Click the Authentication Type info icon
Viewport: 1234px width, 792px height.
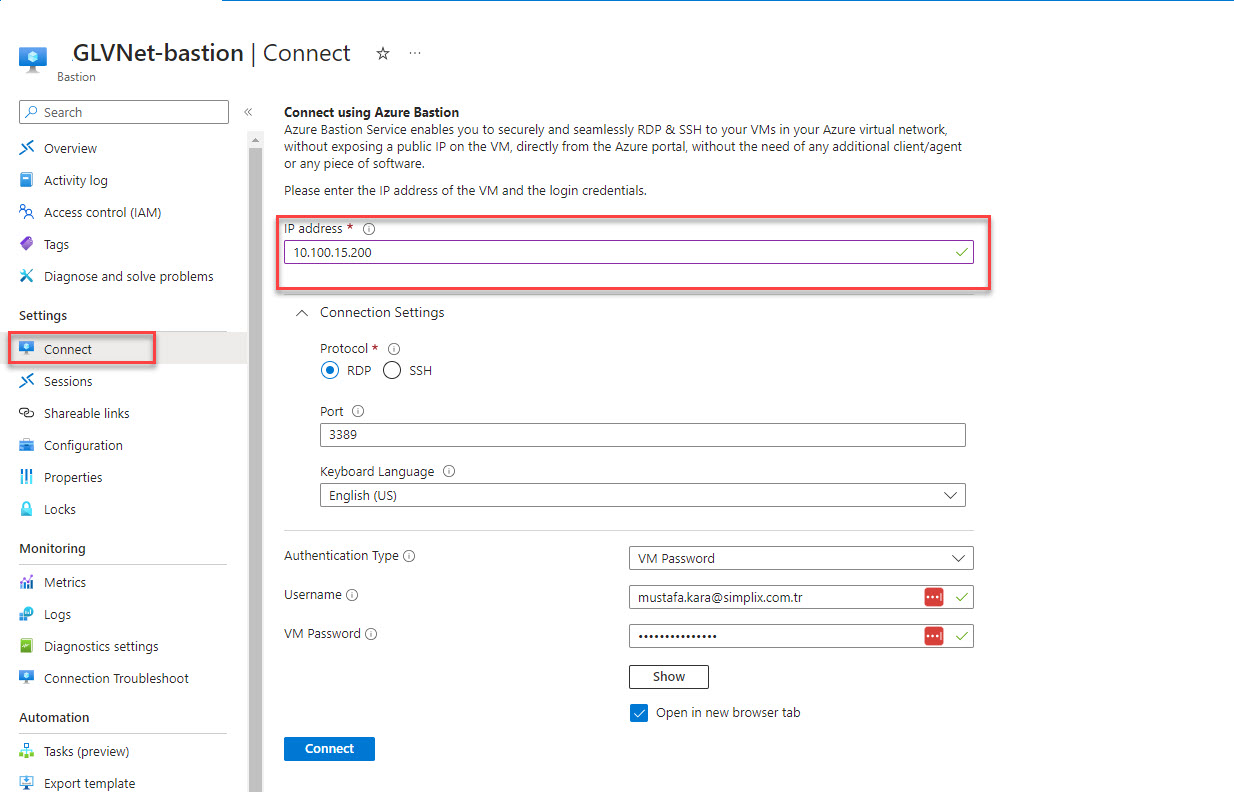(409, 556)
